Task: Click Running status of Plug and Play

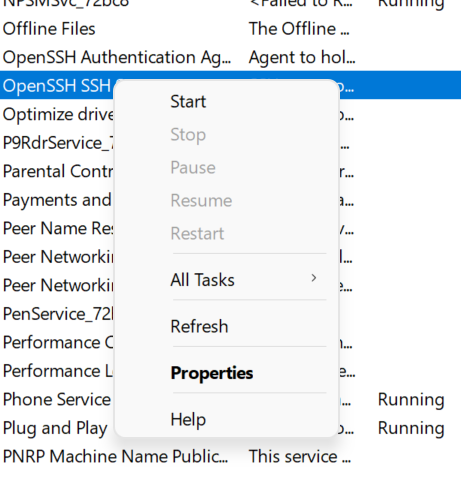Action: coord(411,428)
